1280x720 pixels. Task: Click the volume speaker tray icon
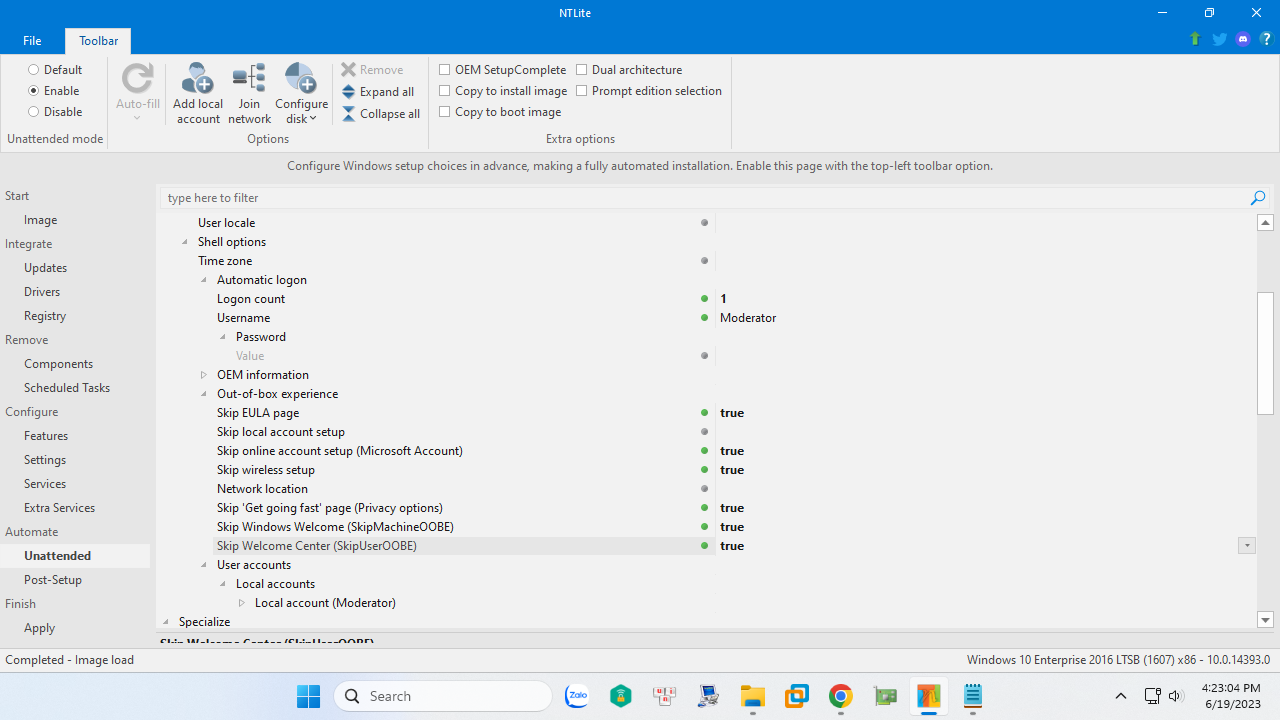coord(1175,696)
